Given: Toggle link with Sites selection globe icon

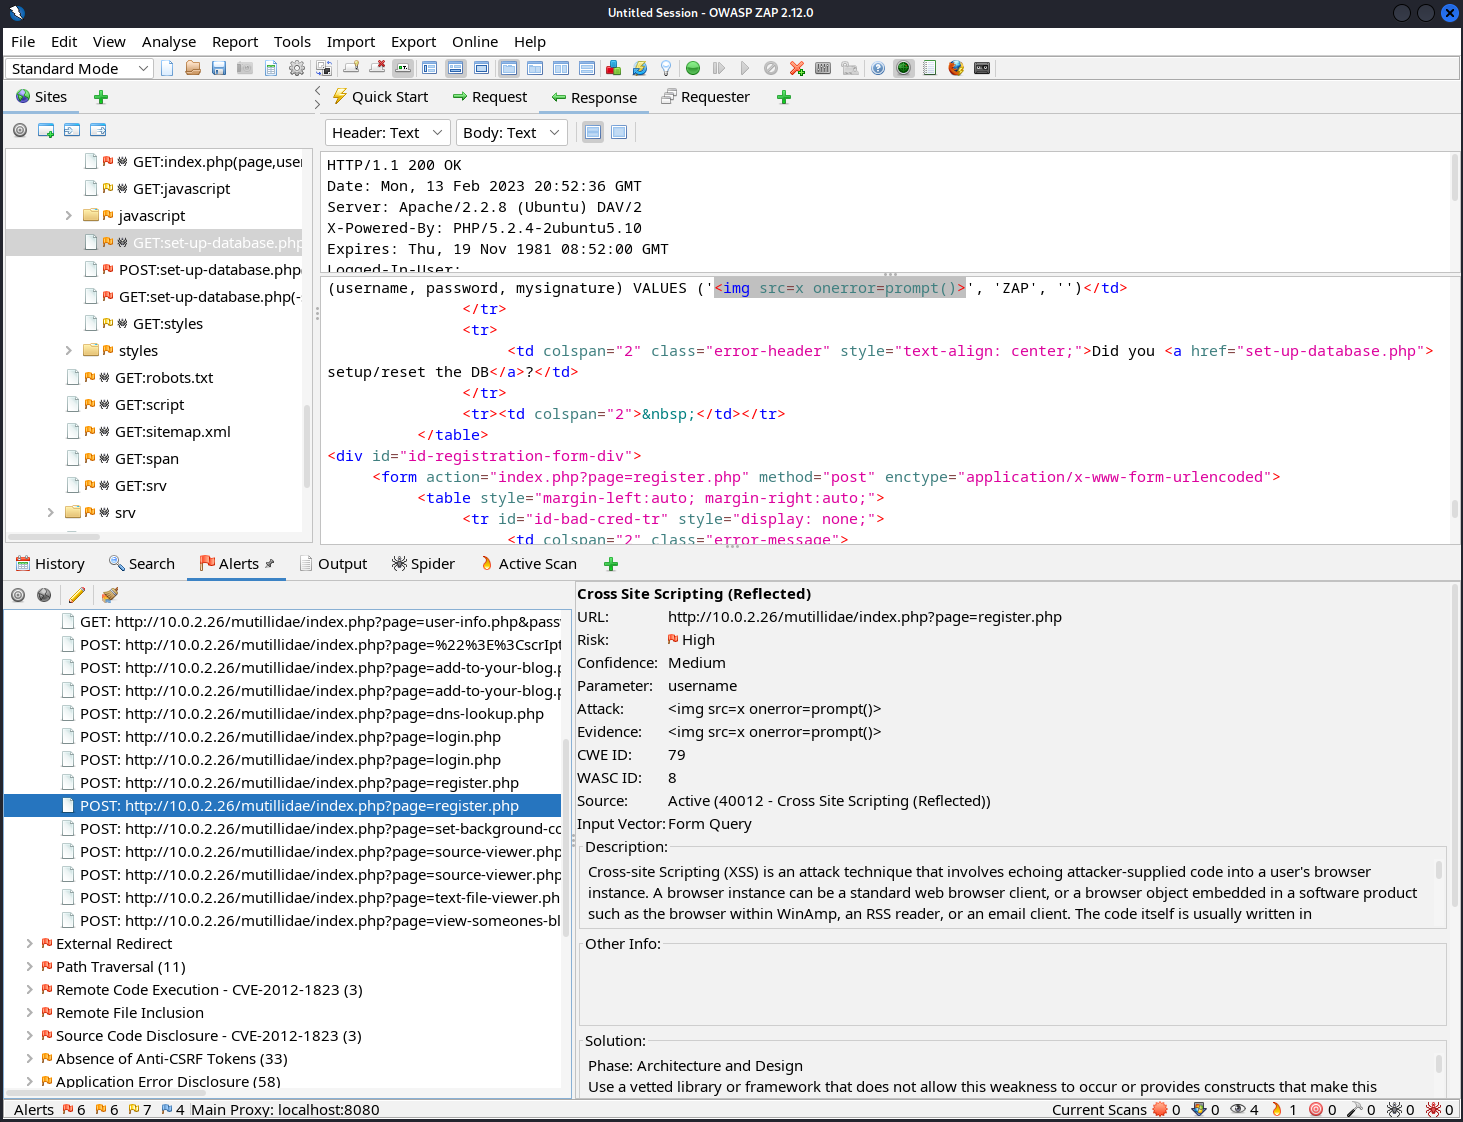Looking at the screenshot, I should pos(44,595).
